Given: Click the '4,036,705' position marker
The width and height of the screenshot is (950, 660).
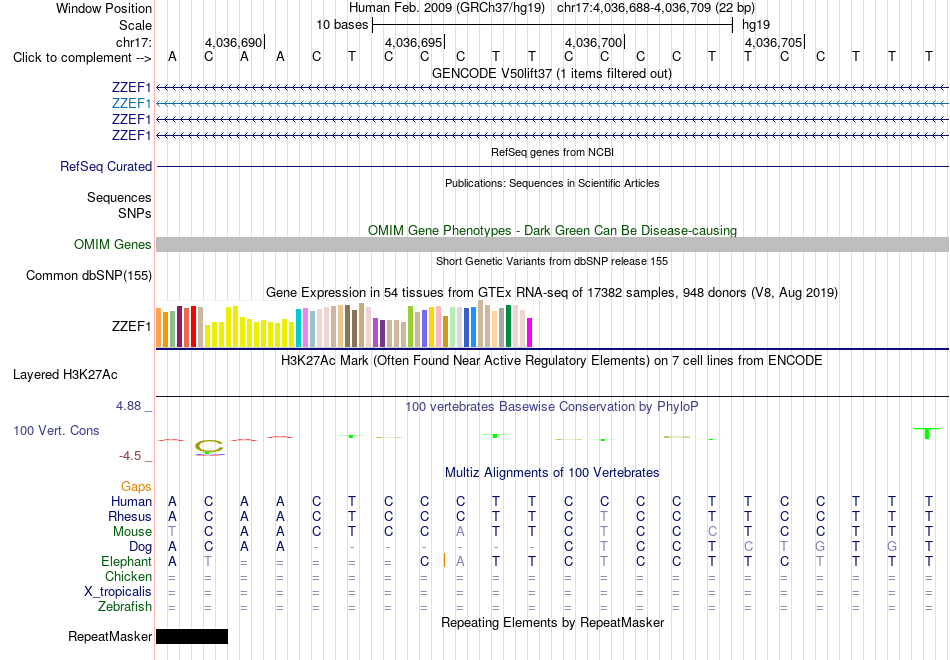Looking at the screenshot, I should (x=773, y=43).
